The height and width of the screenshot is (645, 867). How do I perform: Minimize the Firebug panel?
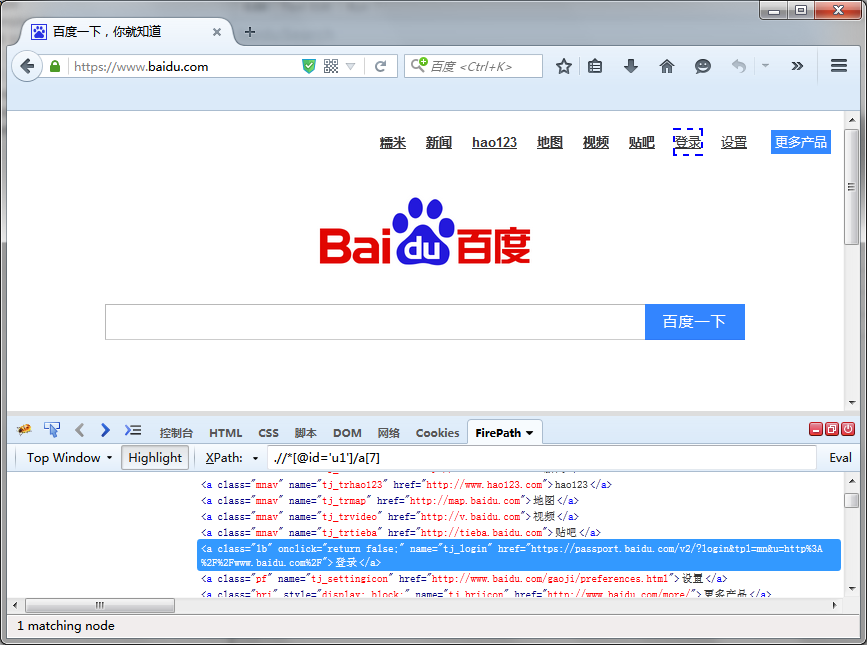tap(816, 429)
